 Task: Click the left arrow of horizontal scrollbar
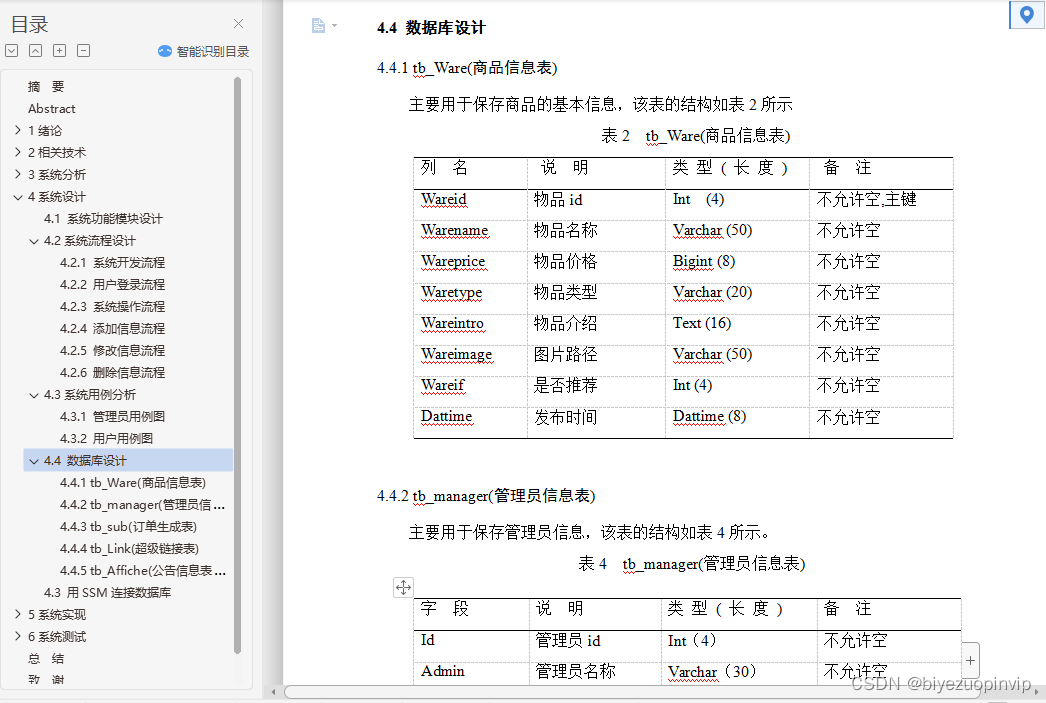[273, 692]
